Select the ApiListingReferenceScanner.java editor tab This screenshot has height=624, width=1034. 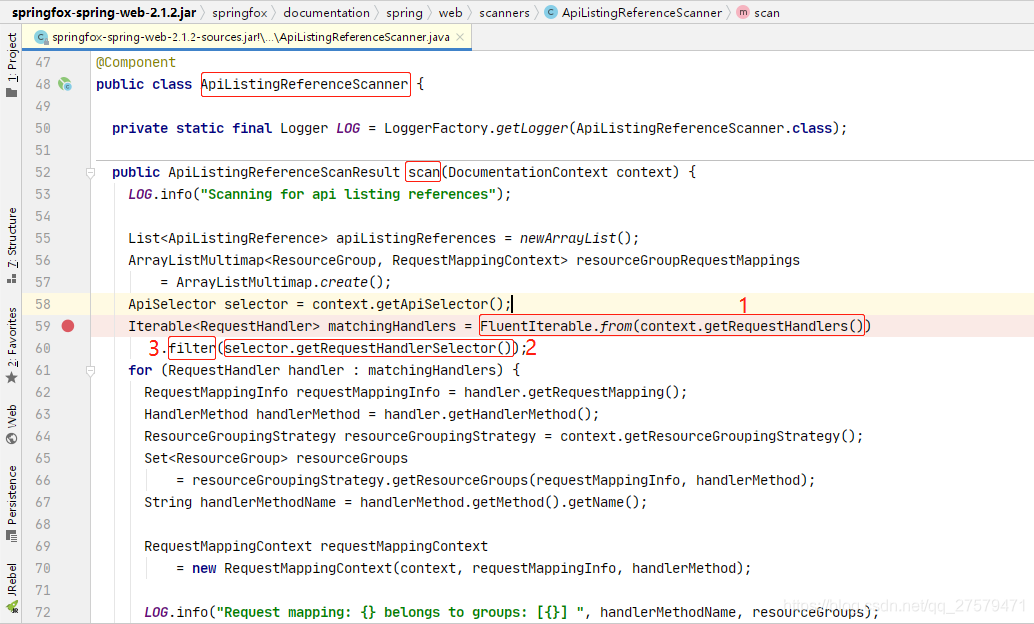point(248,37)
